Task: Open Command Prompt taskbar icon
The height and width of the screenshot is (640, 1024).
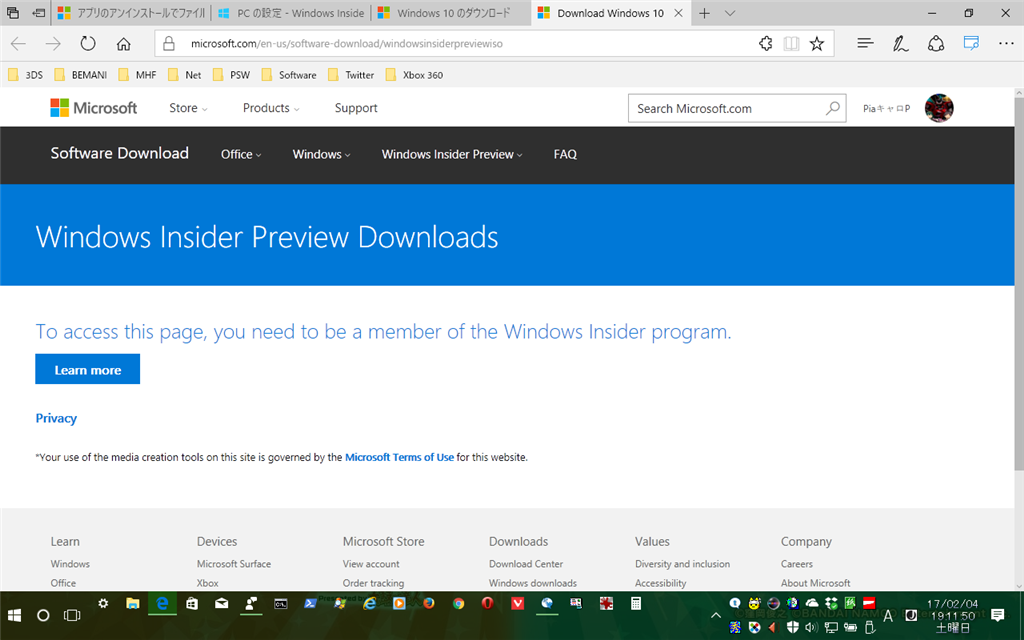Action: click(281, 603)
